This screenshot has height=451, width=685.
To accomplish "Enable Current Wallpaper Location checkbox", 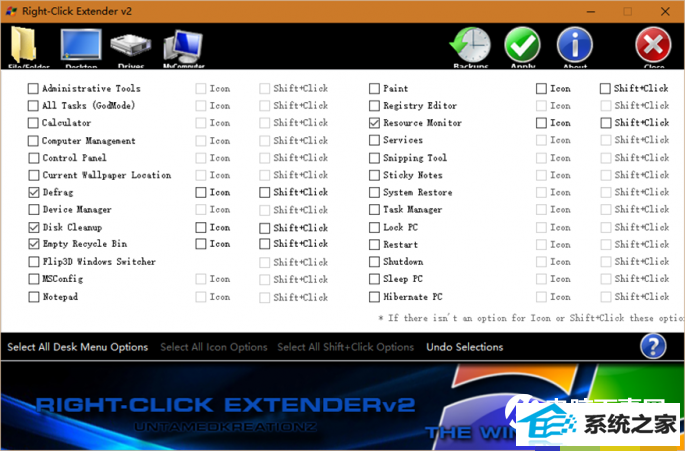I will point(34,175).
